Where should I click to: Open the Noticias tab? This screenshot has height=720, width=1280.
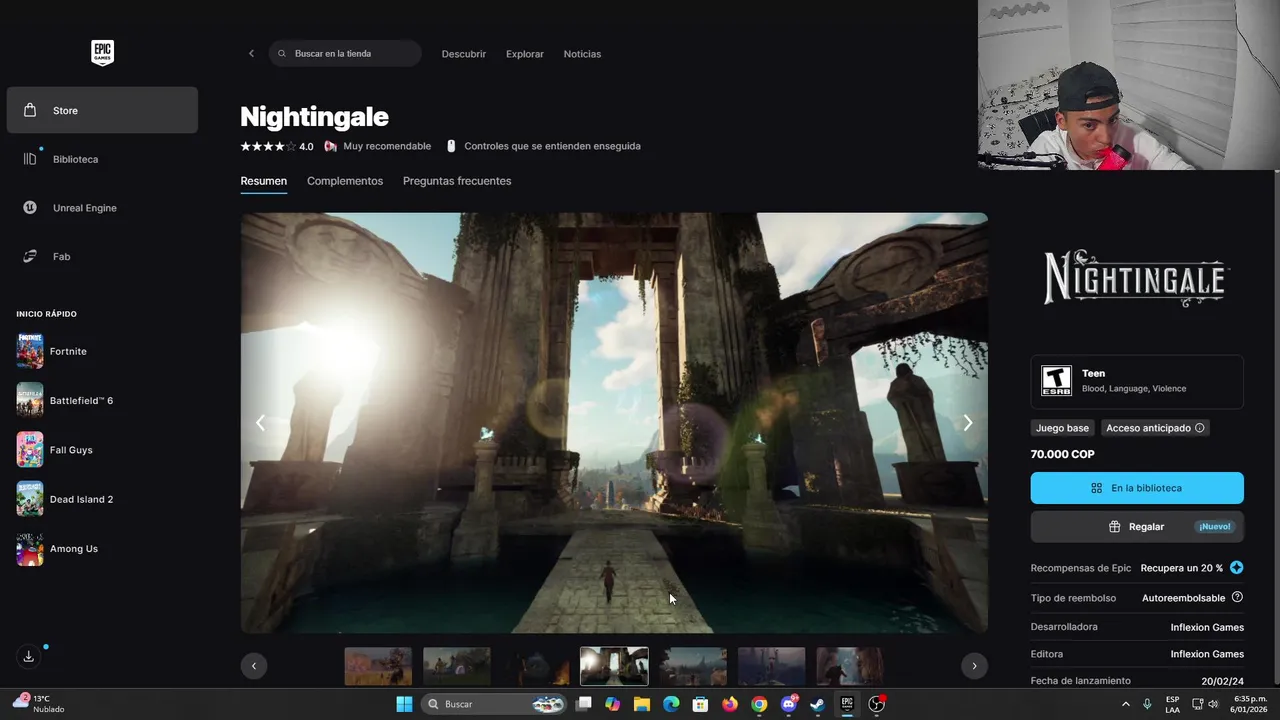click(x=582, y=54)
